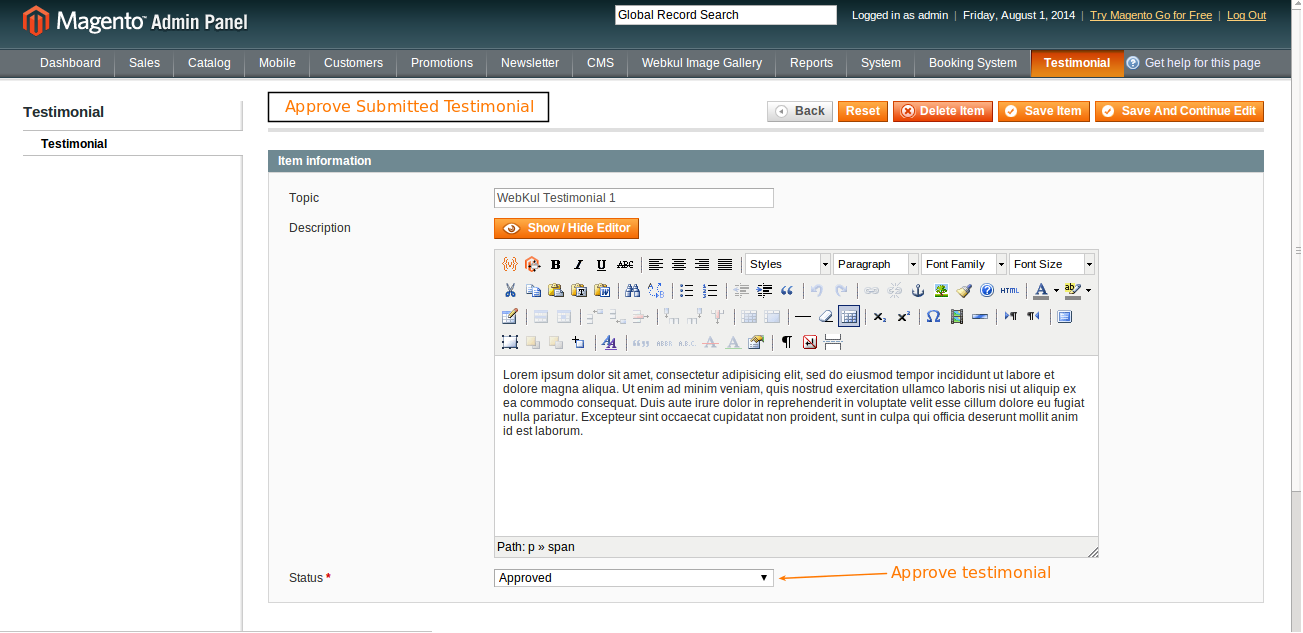Insert a page break icon
Screen dimensions: 1303x633
click(833, 342)
